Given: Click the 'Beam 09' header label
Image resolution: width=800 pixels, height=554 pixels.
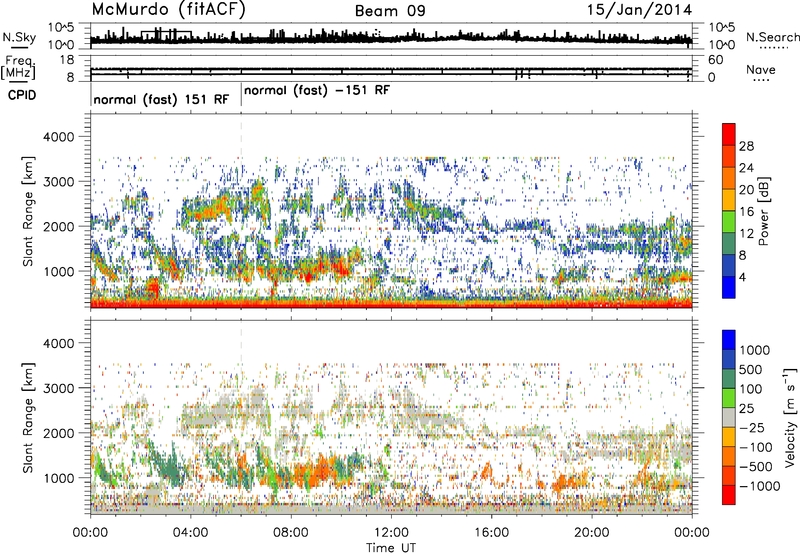Looking at the screenshot, I should 390,11.
